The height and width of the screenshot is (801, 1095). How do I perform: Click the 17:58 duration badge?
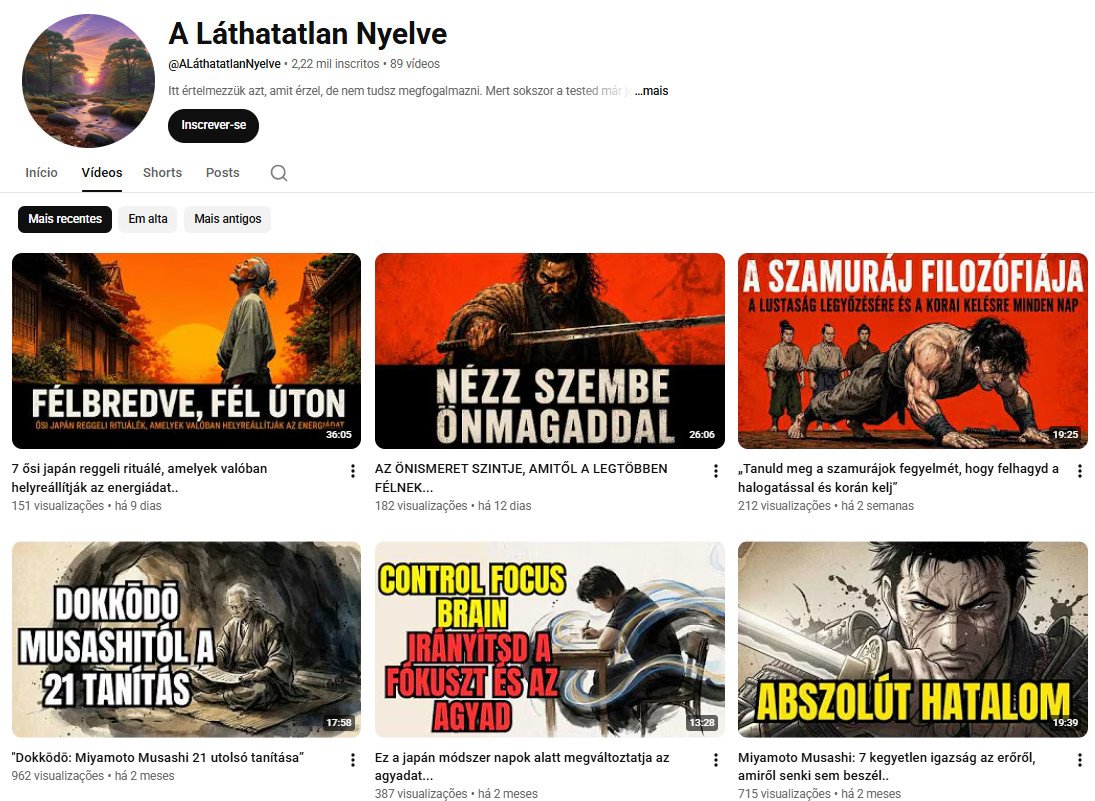click(x=339, y=723)
